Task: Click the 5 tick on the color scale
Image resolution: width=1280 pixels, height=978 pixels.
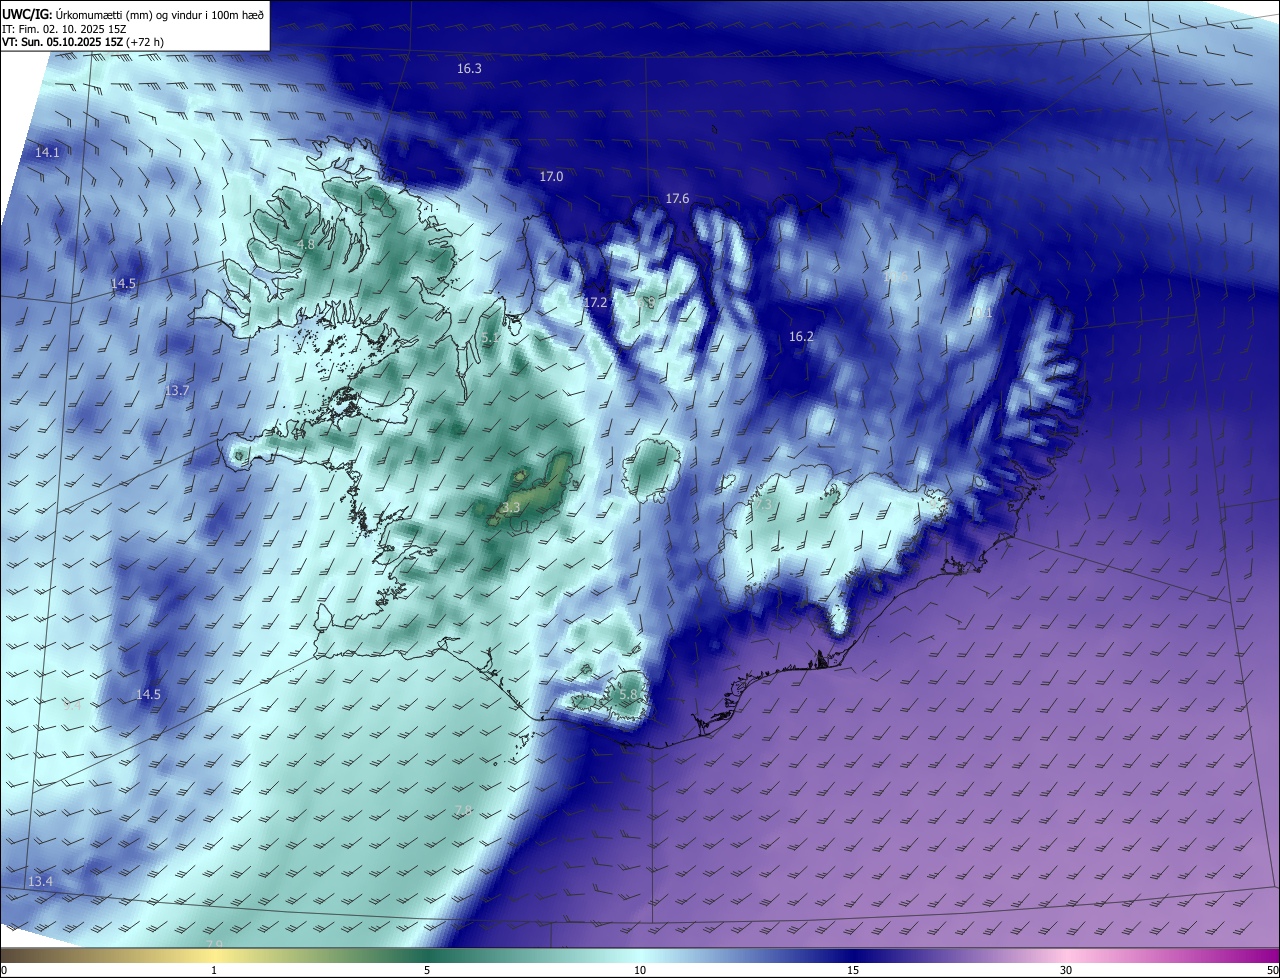Action: [427, 970]
